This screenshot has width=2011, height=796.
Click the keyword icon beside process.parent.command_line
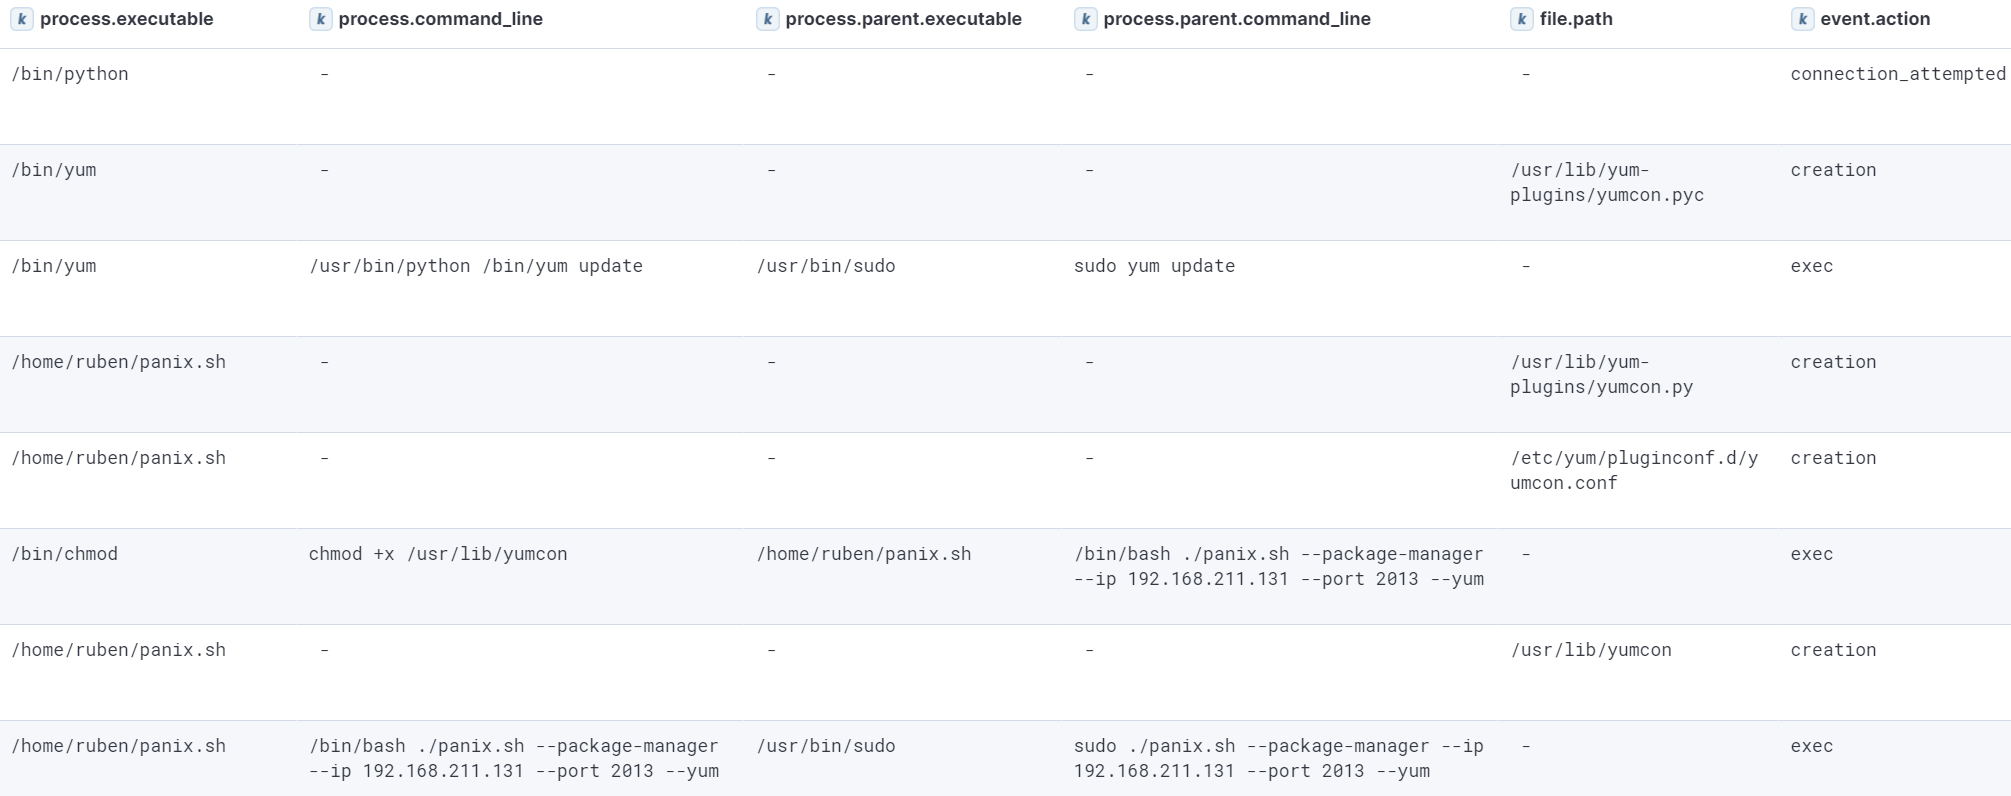click(1085, 19)
